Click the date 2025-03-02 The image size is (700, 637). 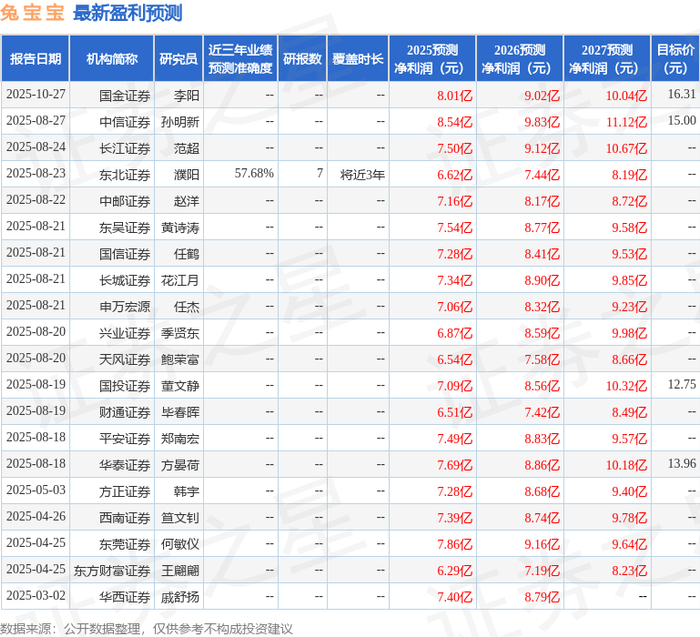[x=36, y=595]
